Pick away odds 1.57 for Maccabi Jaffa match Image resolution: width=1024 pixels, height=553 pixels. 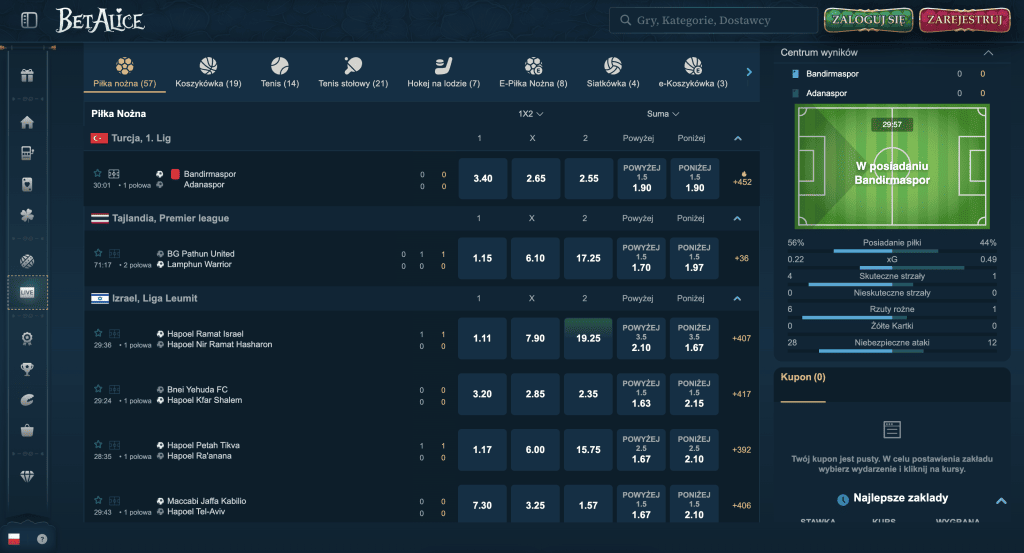(x=588, y=505)
